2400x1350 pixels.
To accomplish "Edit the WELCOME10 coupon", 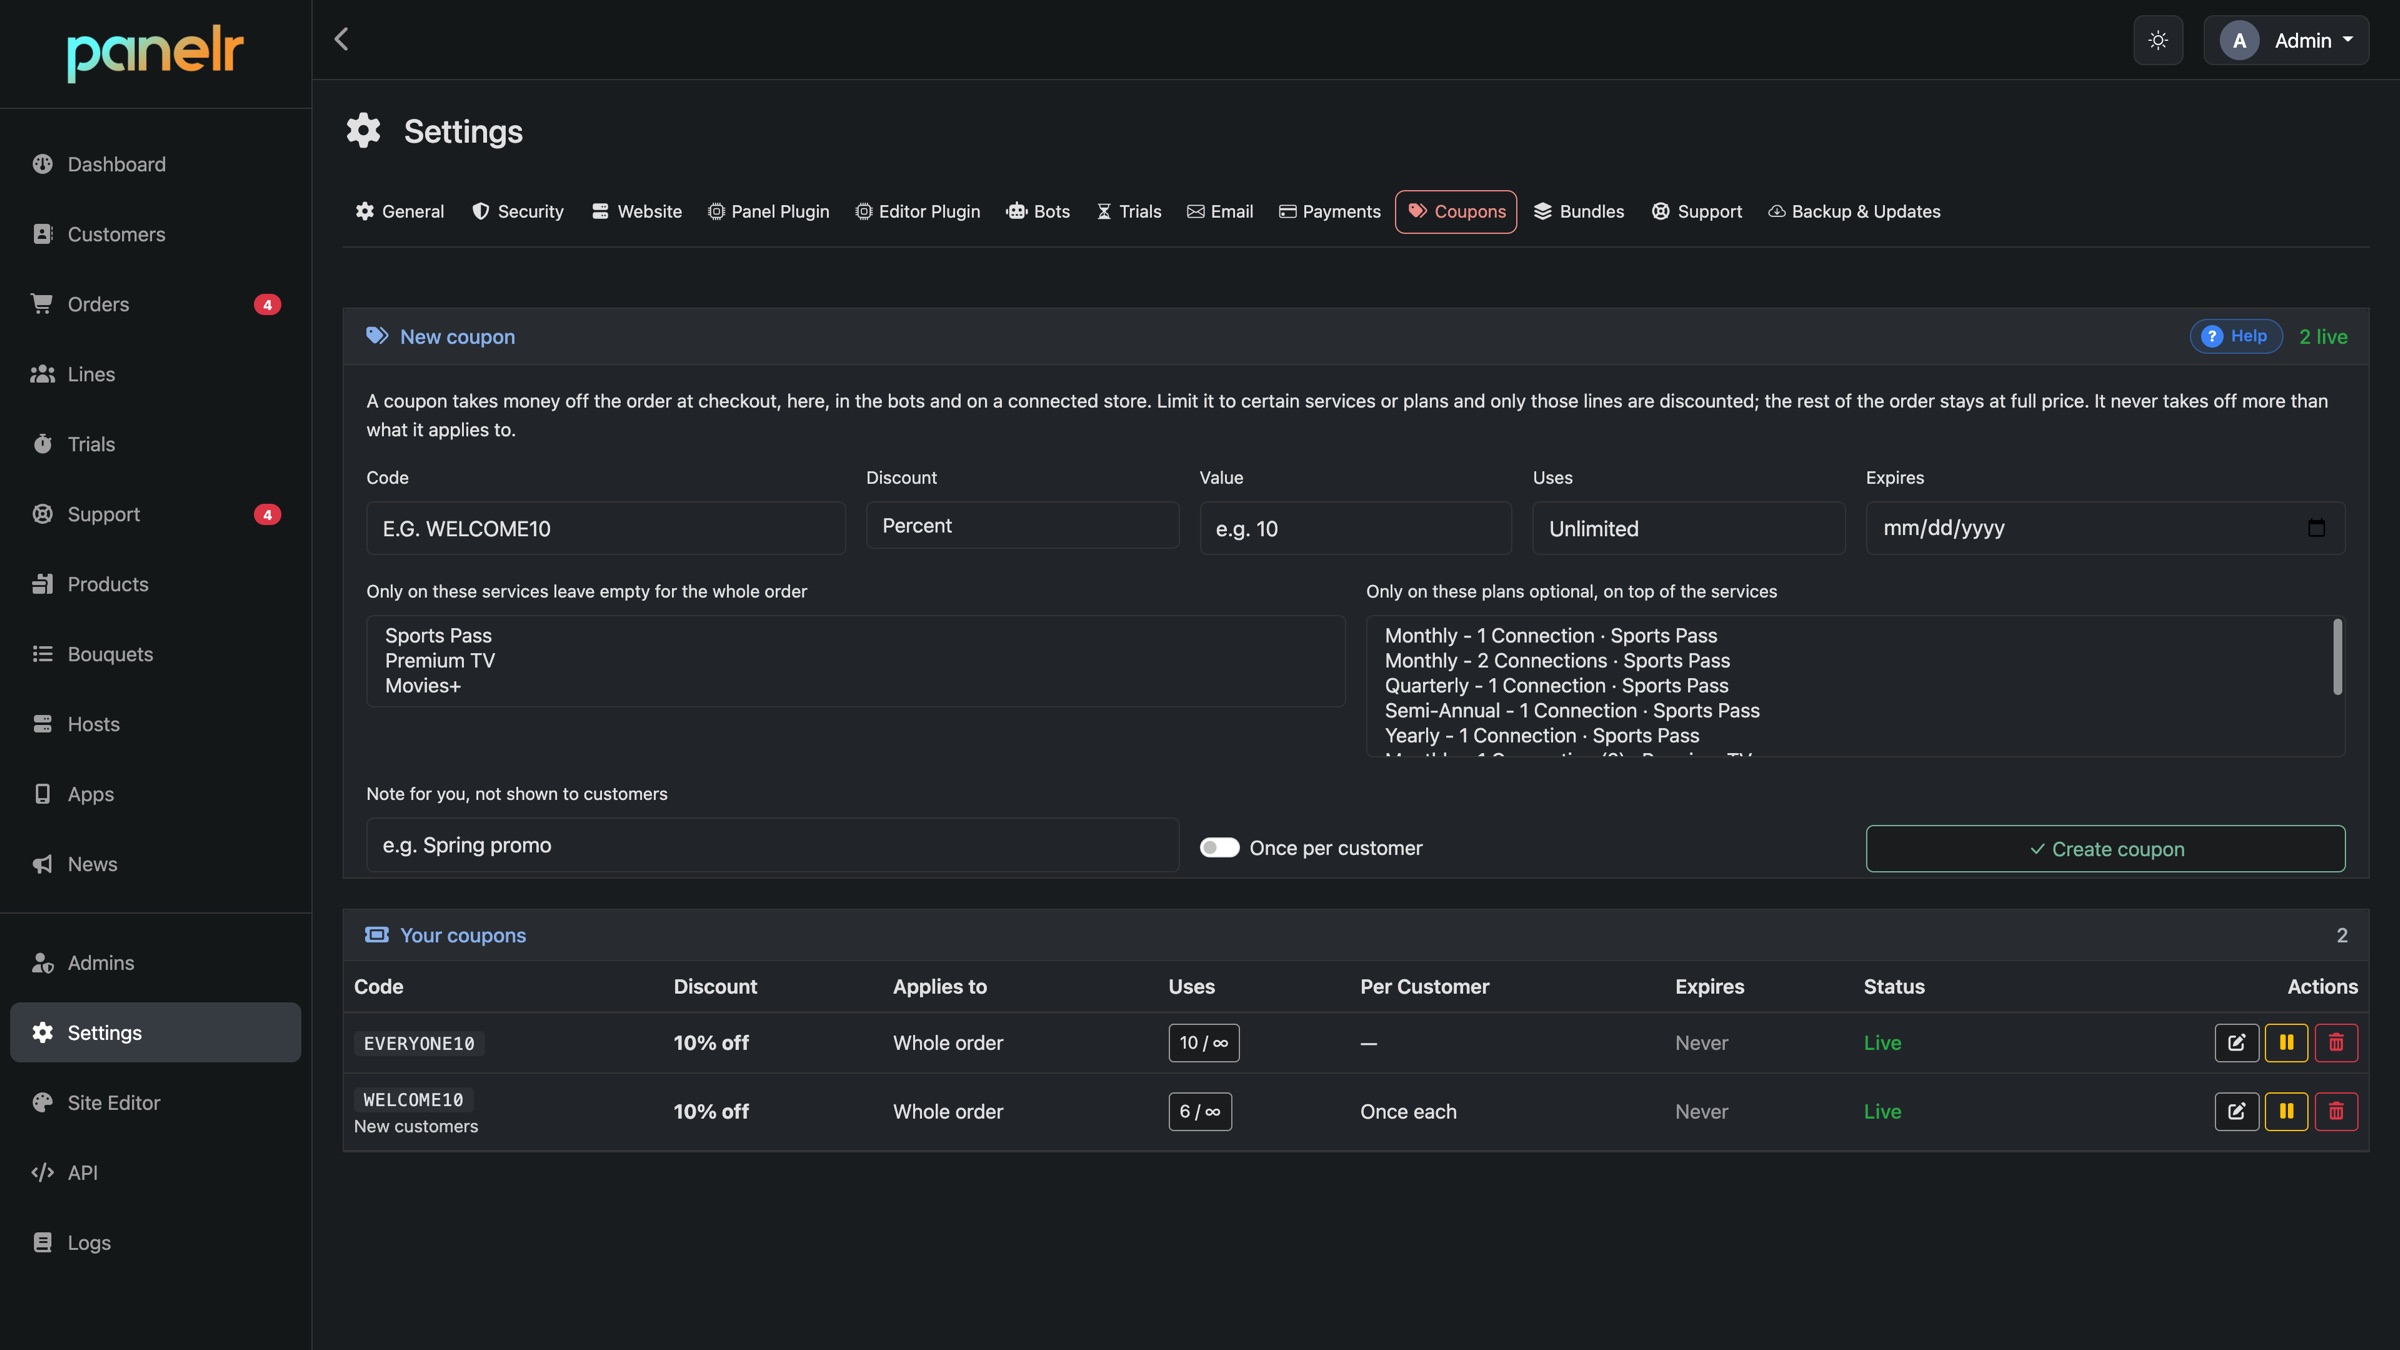I will tap(2236, 1111).
